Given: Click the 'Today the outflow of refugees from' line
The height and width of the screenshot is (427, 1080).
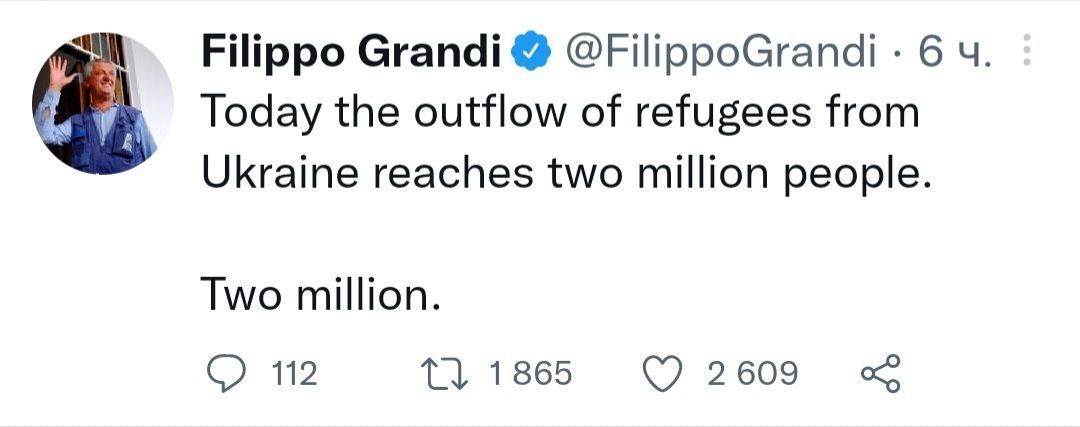Looking at the screenshot, I should 560,112.
